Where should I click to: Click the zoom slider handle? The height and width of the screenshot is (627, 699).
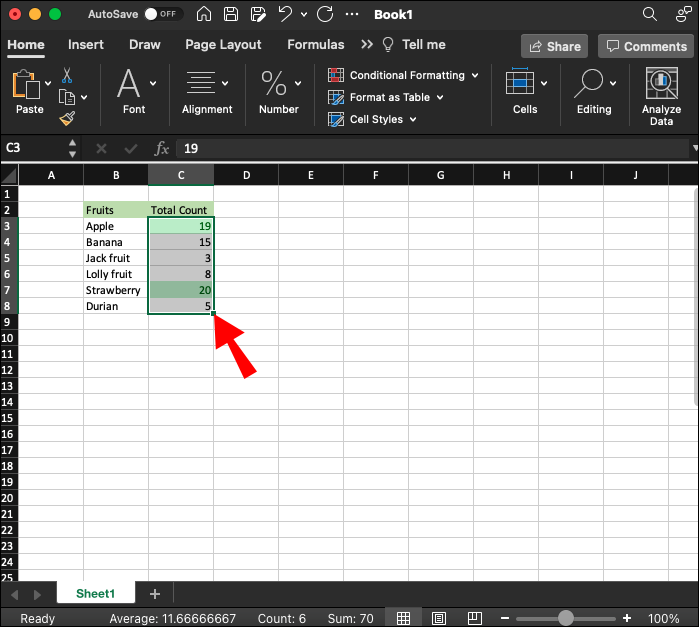(566, 618)
